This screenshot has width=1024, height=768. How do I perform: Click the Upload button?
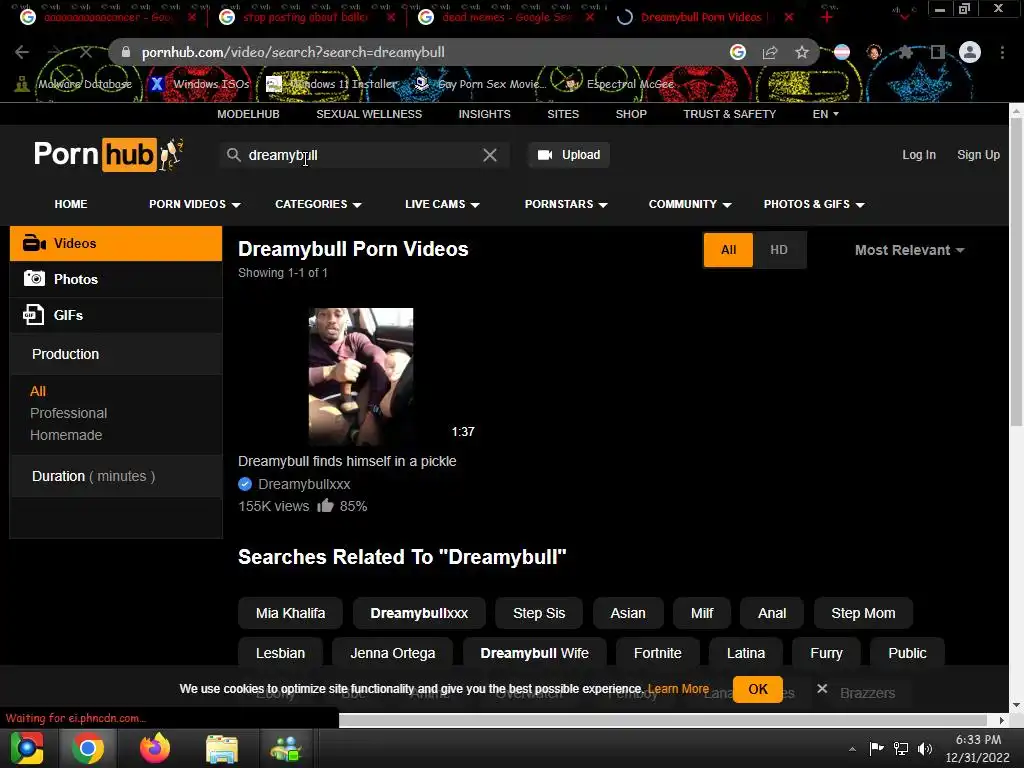[x=569, y=155]
